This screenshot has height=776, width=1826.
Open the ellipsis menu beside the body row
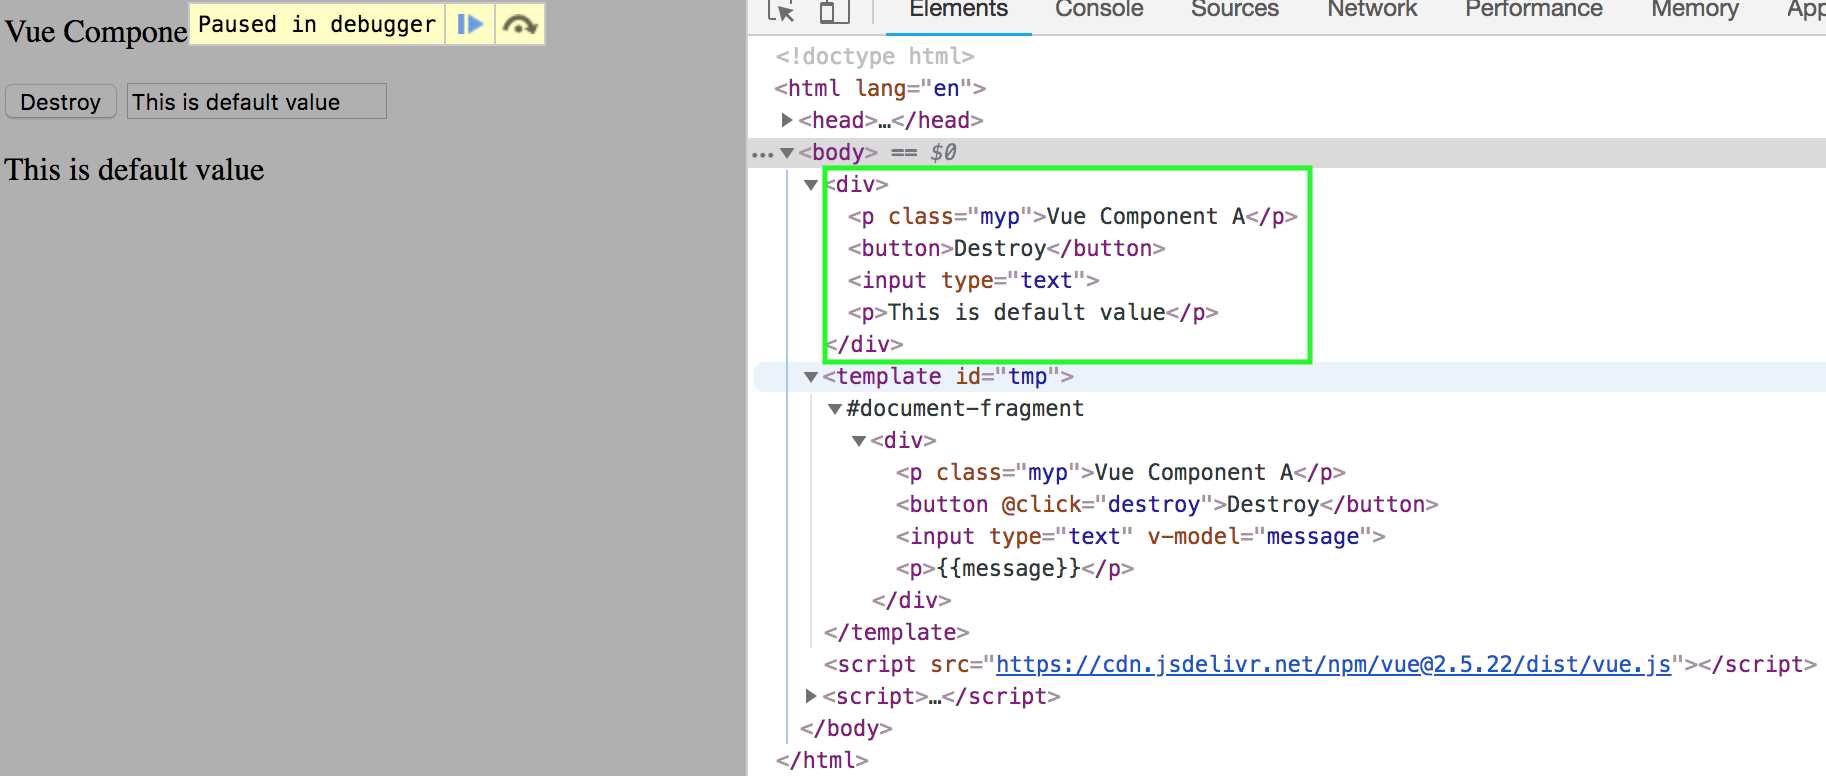pos(762,154)
